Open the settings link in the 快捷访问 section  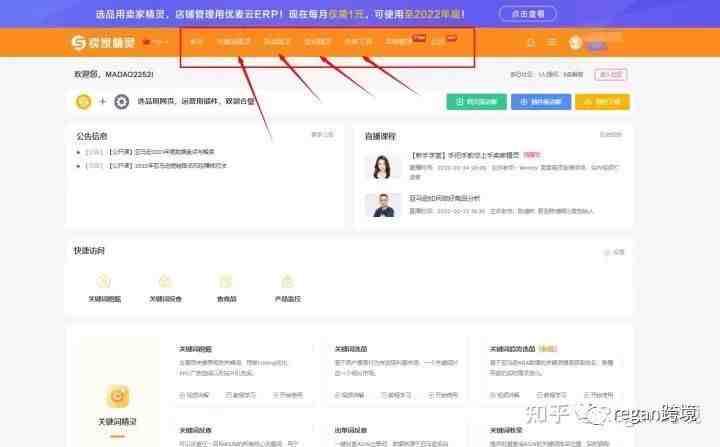613,252
